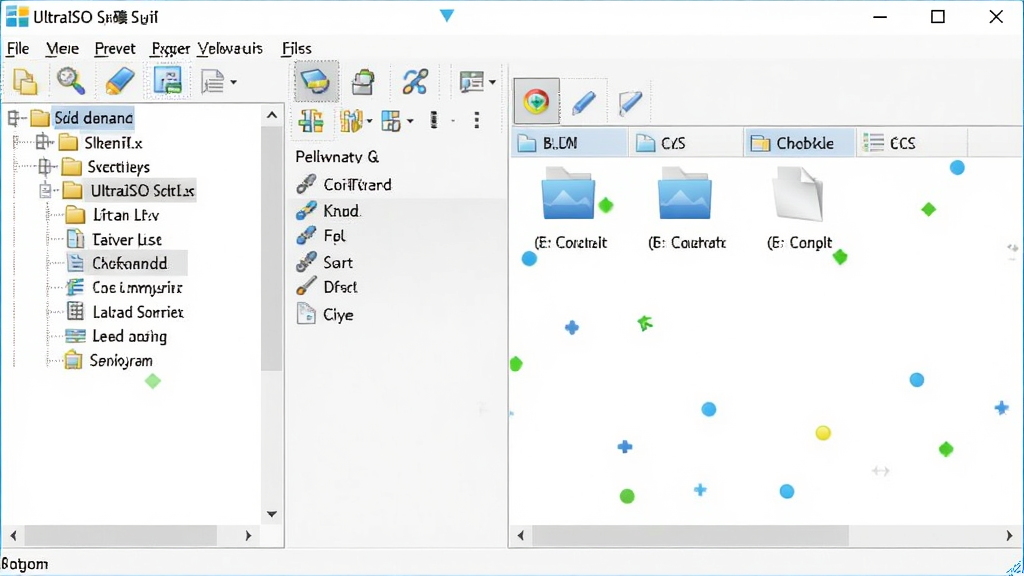Viewport: 1024px width, 576px height.
Task: Click the grey document lines toolbar icon
Action: (212, 82)
